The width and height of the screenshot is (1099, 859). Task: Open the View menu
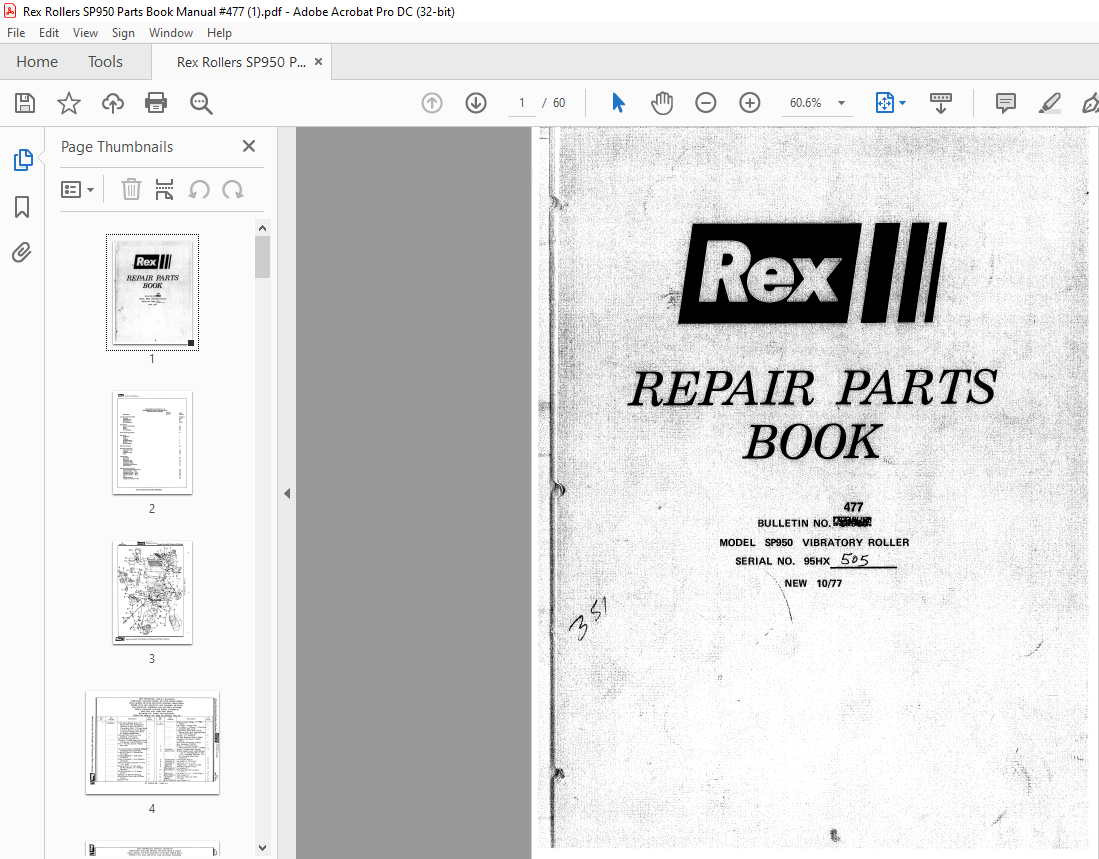coord(85,33)
